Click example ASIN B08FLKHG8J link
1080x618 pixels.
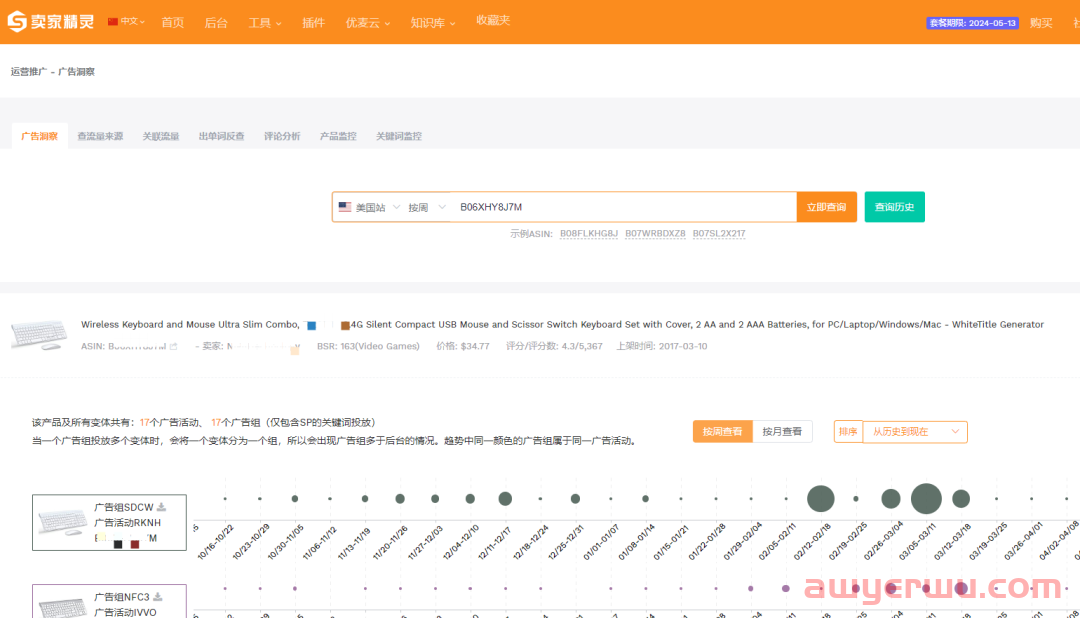click(589, 233)
